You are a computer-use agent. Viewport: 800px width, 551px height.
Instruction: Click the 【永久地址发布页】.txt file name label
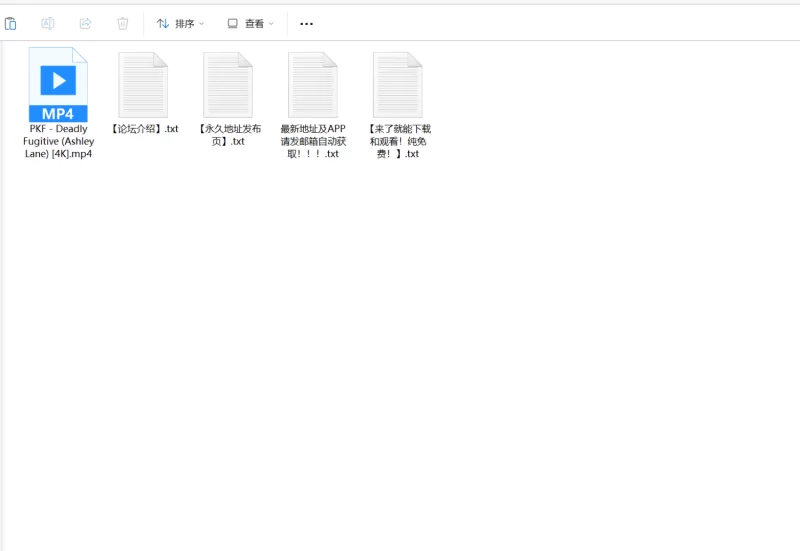[228, 135]
